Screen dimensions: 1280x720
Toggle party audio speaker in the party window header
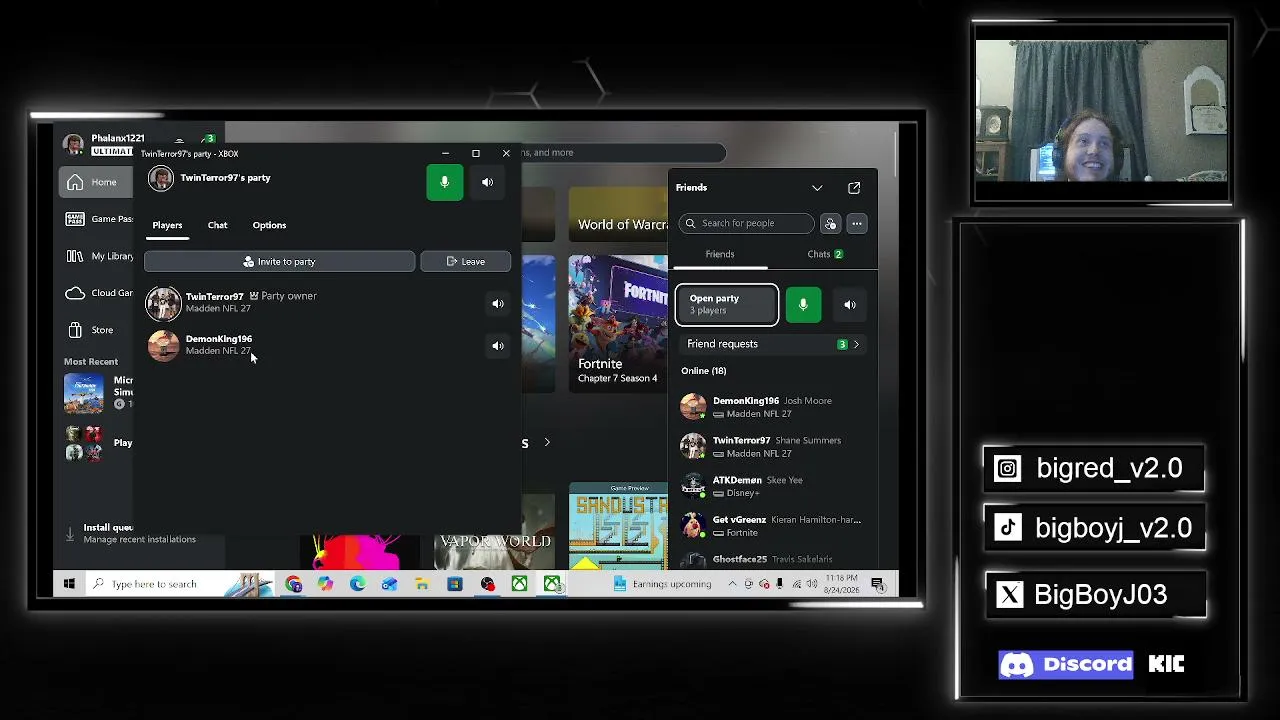tap(487, 182)
